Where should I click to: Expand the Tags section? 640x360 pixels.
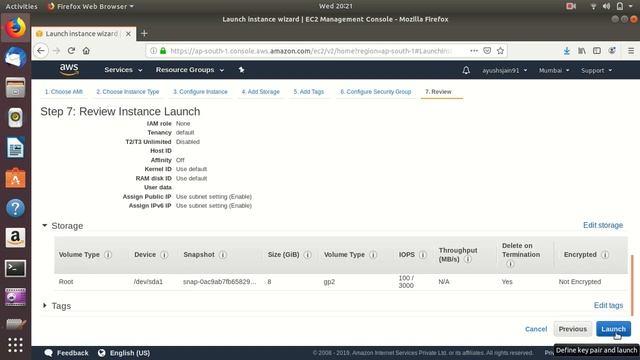(44, 305)
